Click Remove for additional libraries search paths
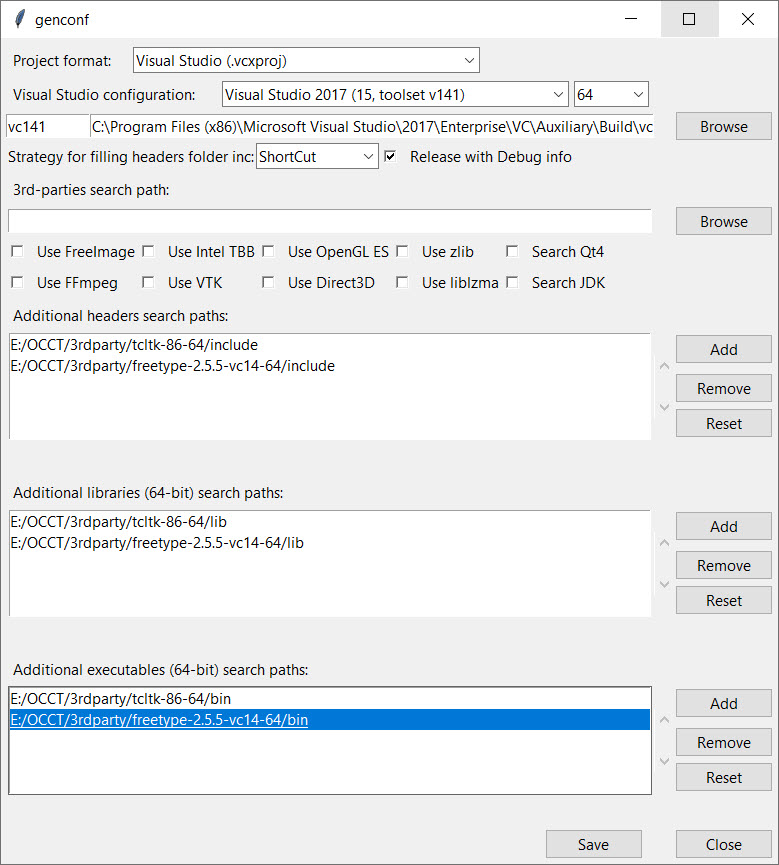Viewport: 779px width, 865px height. click(x=723, y=565)
